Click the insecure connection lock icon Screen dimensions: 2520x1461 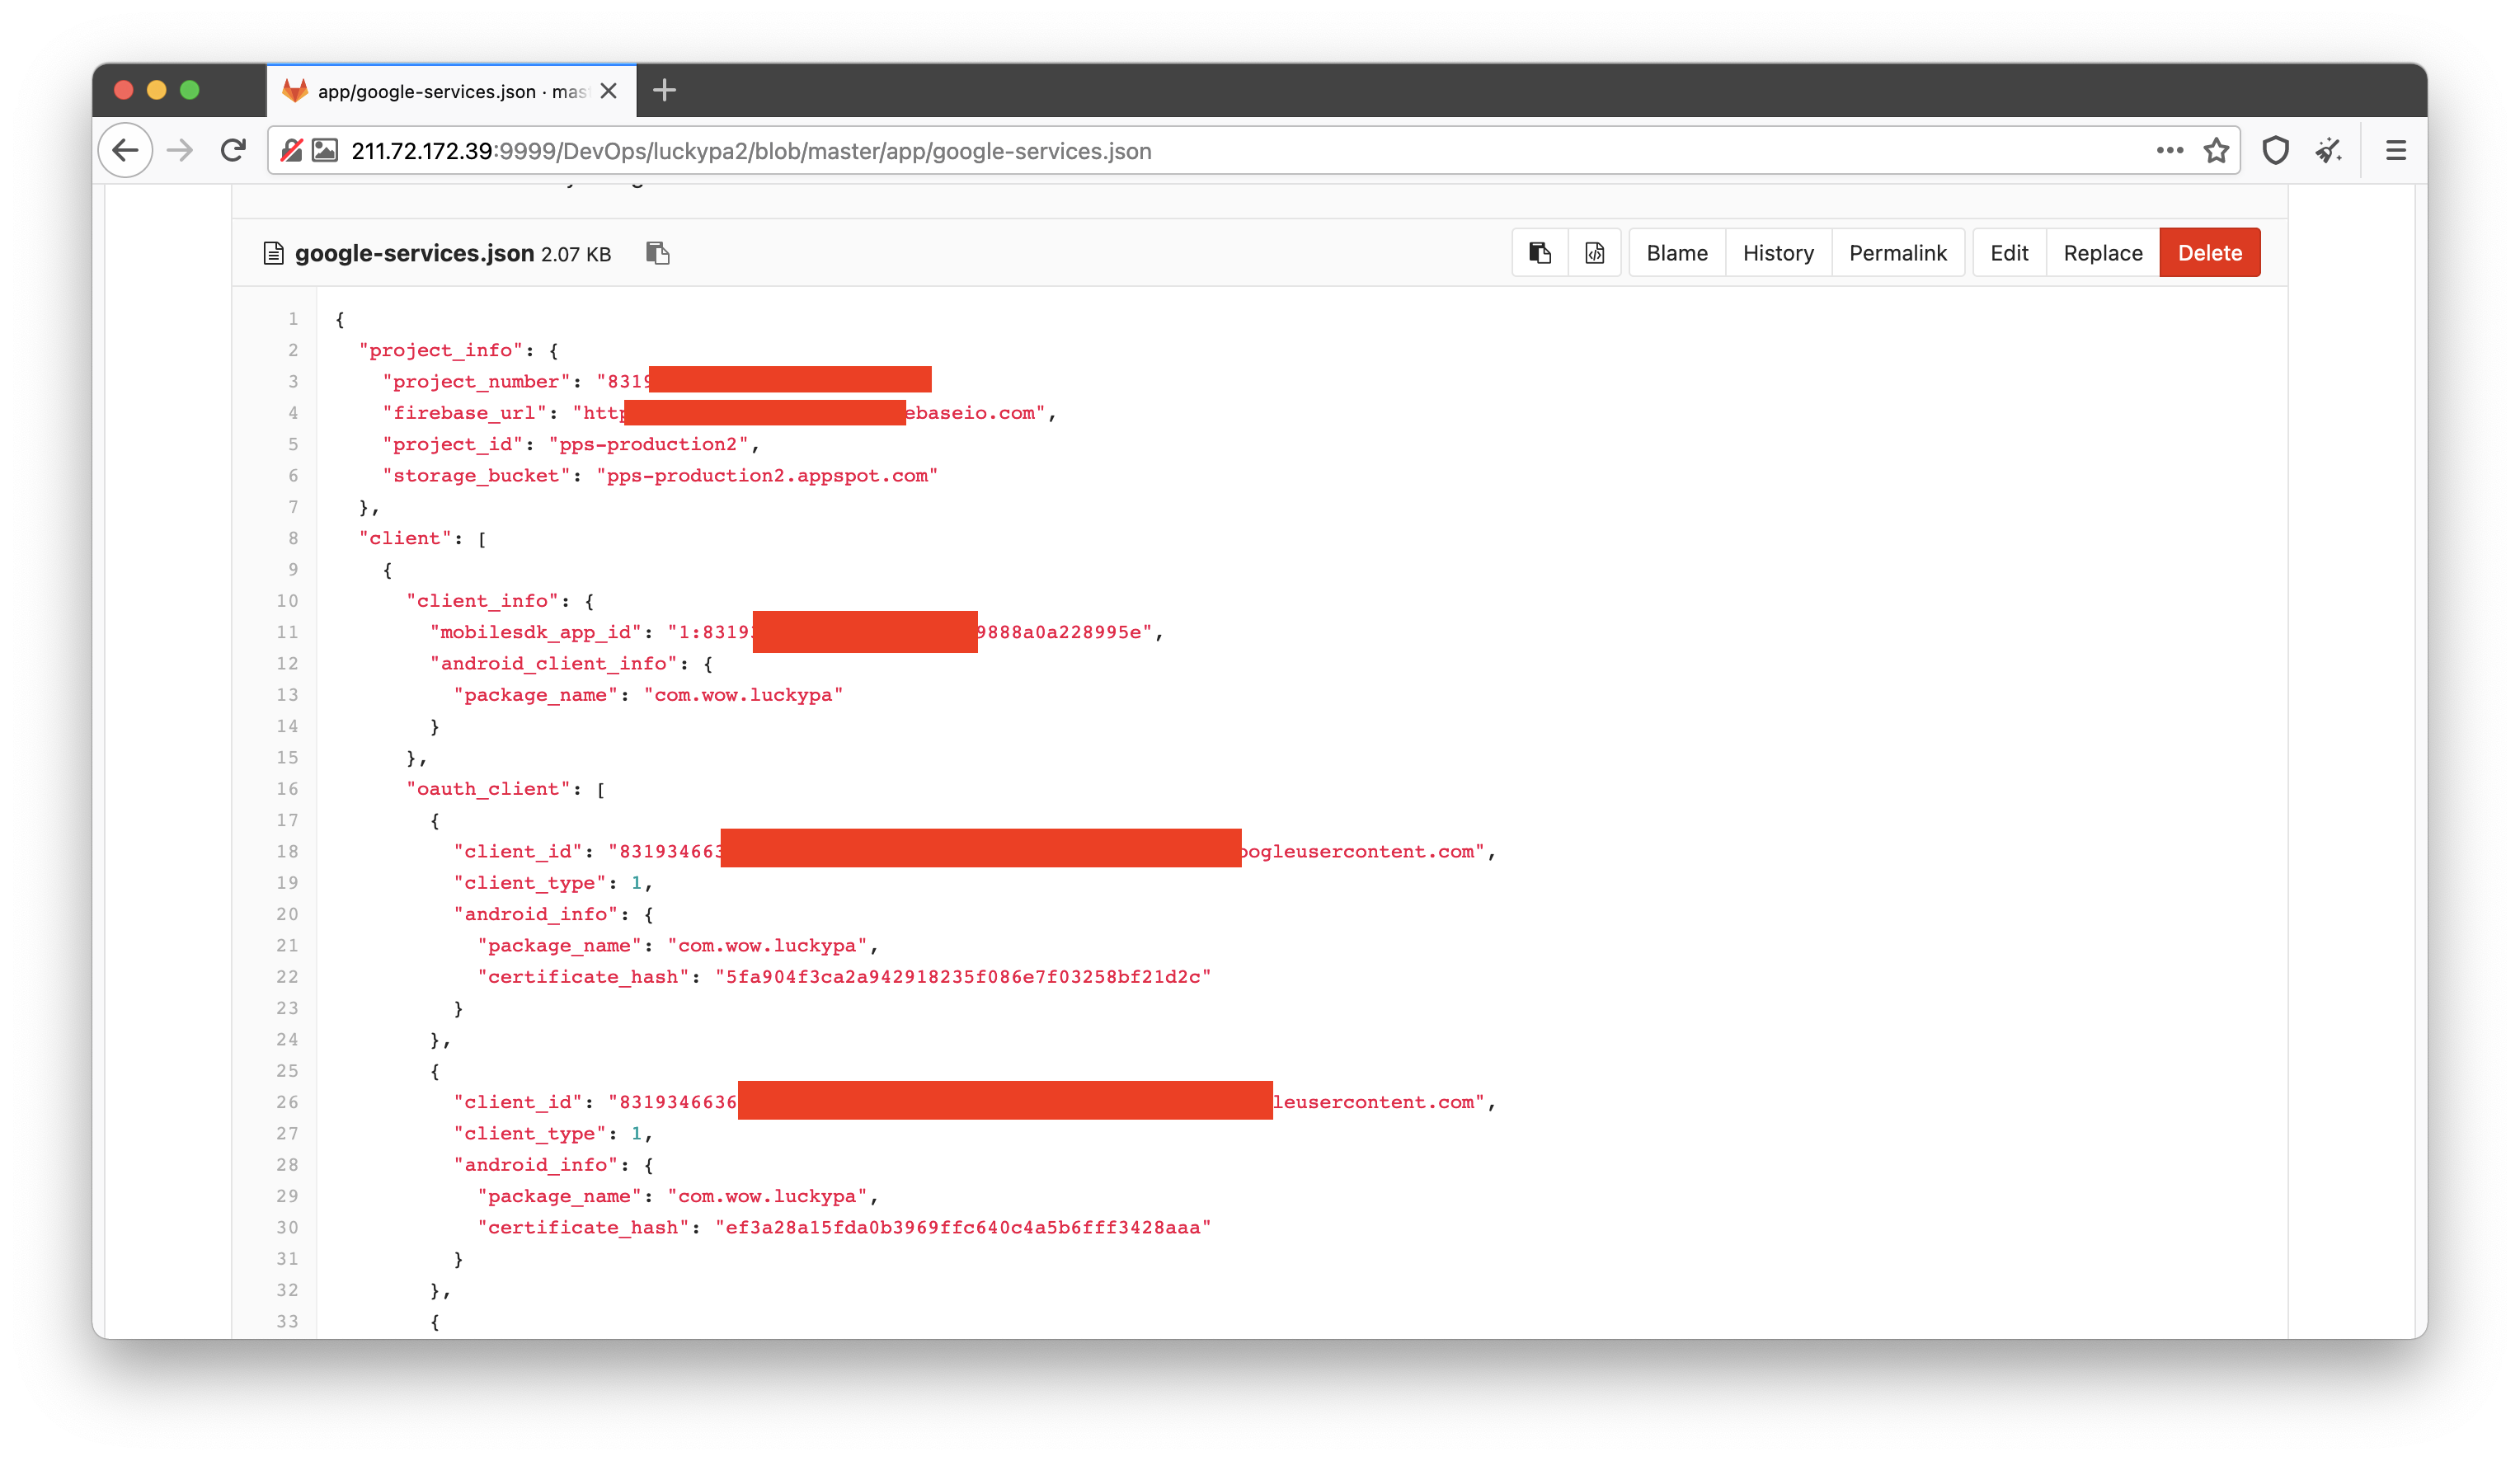pyautogui.click(x=291, y=151)
